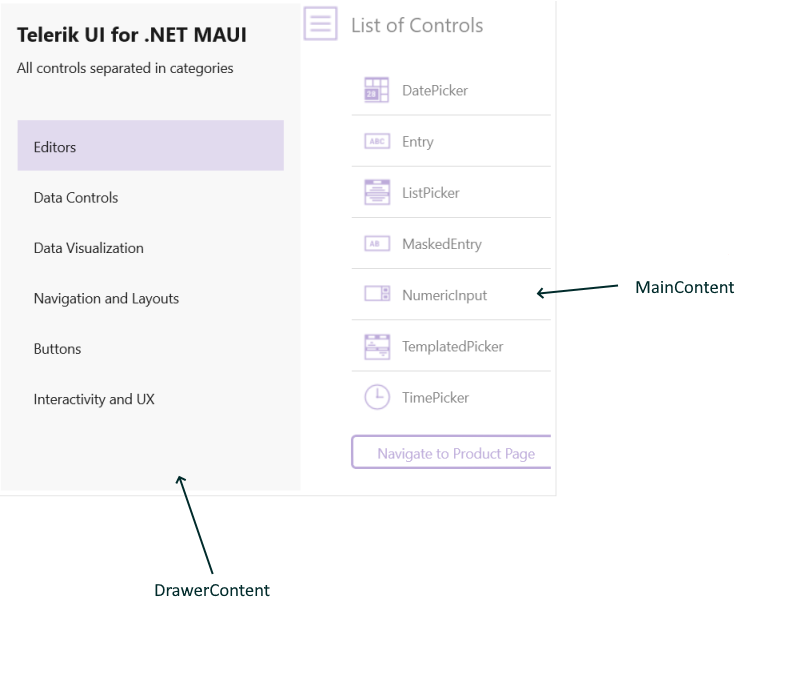The height and width of the screenshot is (700, 800).
Task: Click the TimePicker clock icon
Action: [377, 397]
